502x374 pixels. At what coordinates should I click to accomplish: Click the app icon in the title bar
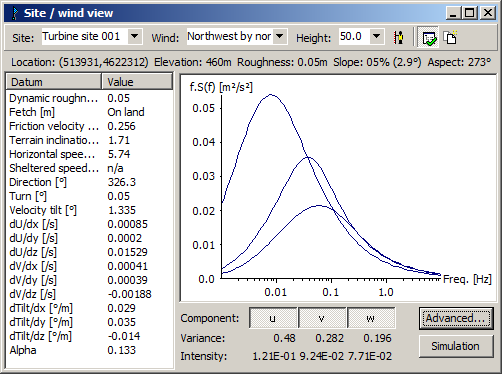15,13
